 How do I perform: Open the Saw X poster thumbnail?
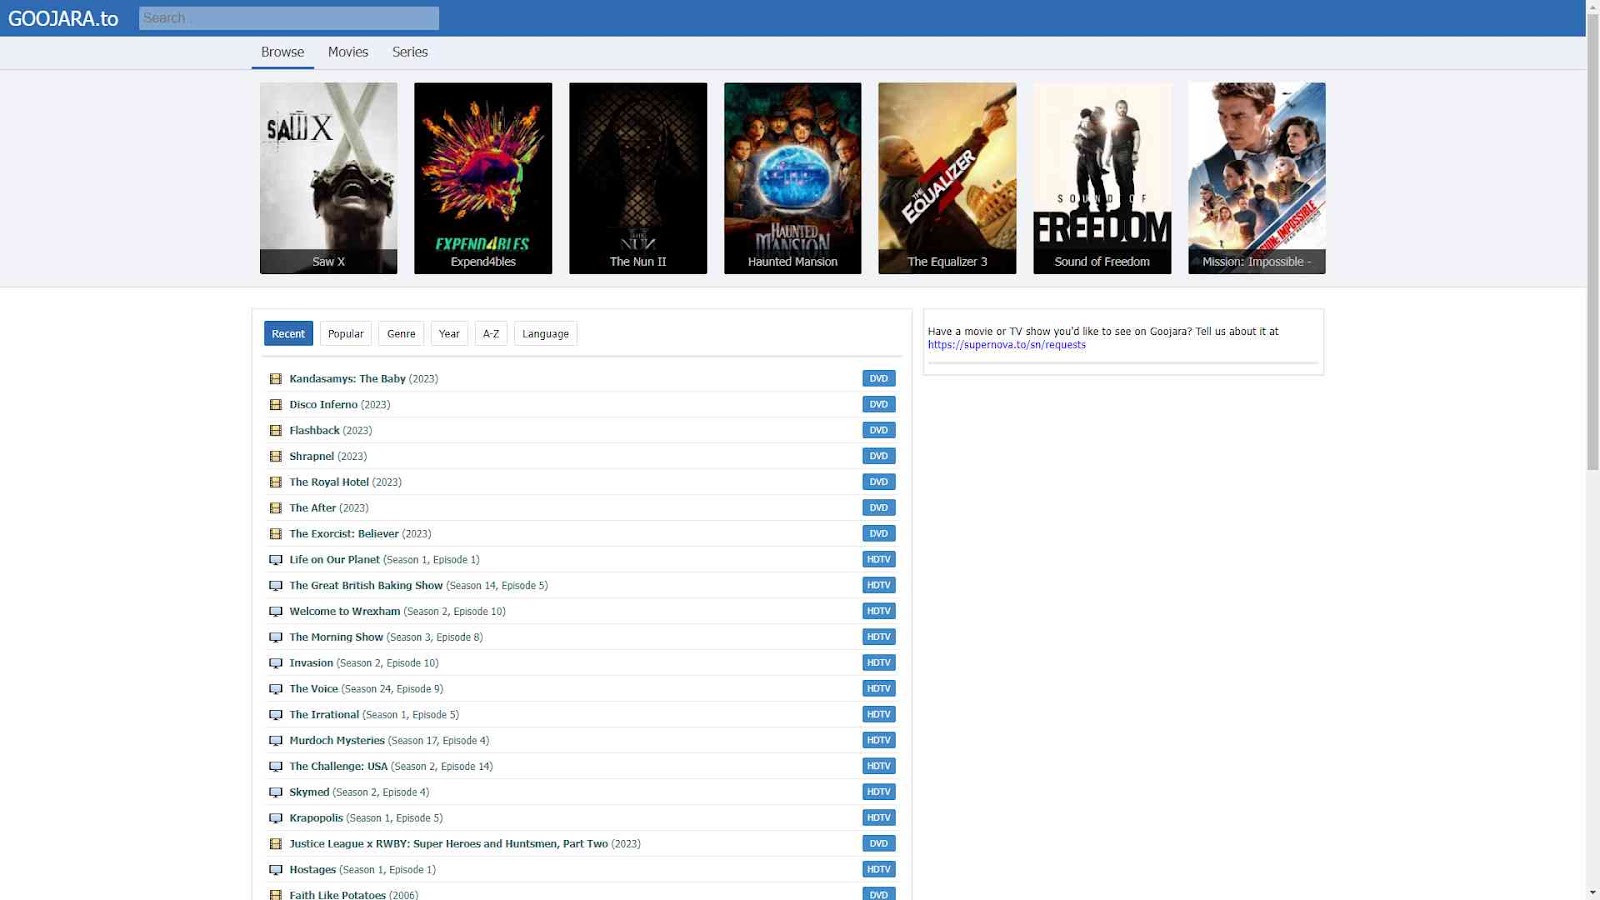(x=328, y=178)
